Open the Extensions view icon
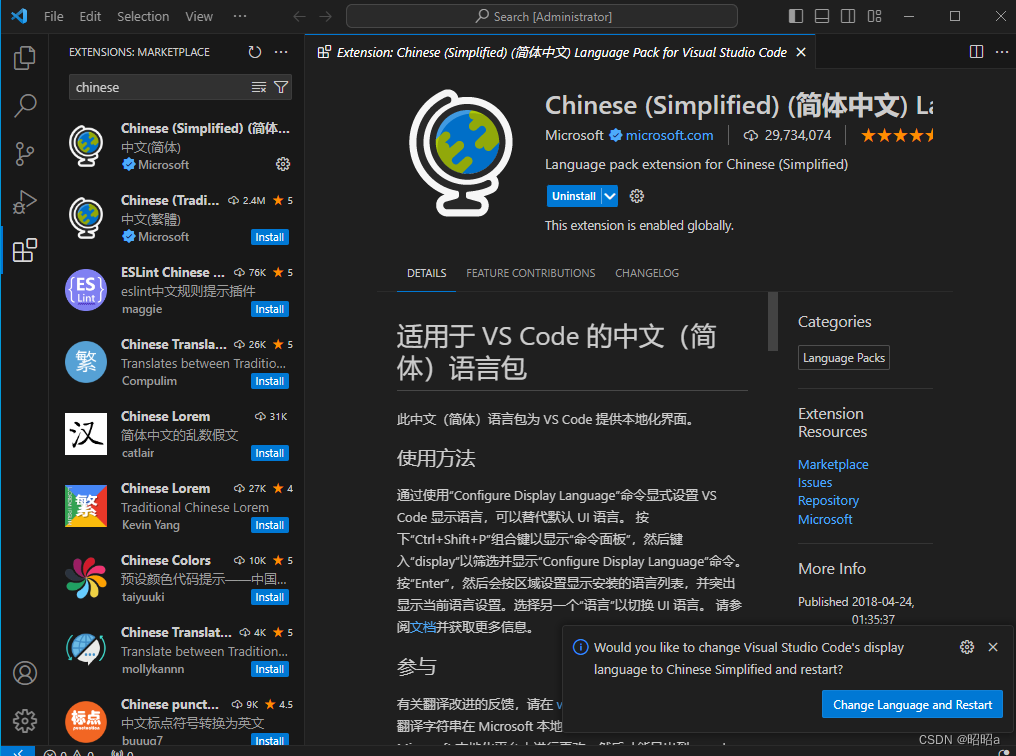This screenshot has width=1016, height=756. click(25, 250)
